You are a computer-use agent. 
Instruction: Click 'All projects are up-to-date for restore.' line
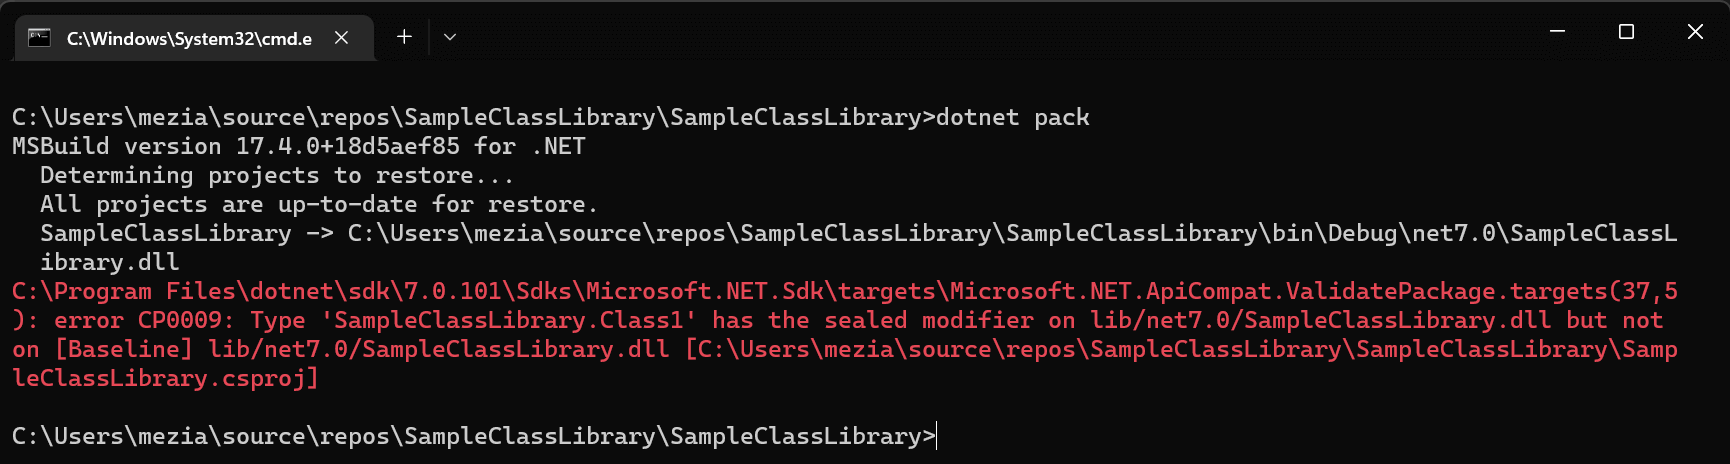coord(318,205)
